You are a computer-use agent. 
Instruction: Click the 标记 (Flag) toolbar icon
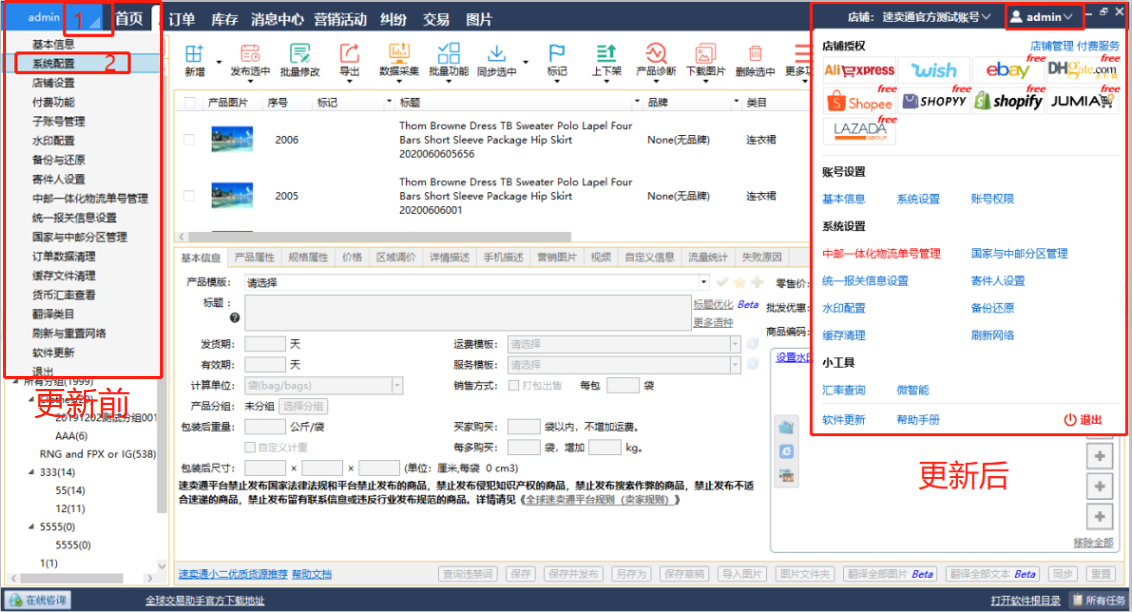557,53
